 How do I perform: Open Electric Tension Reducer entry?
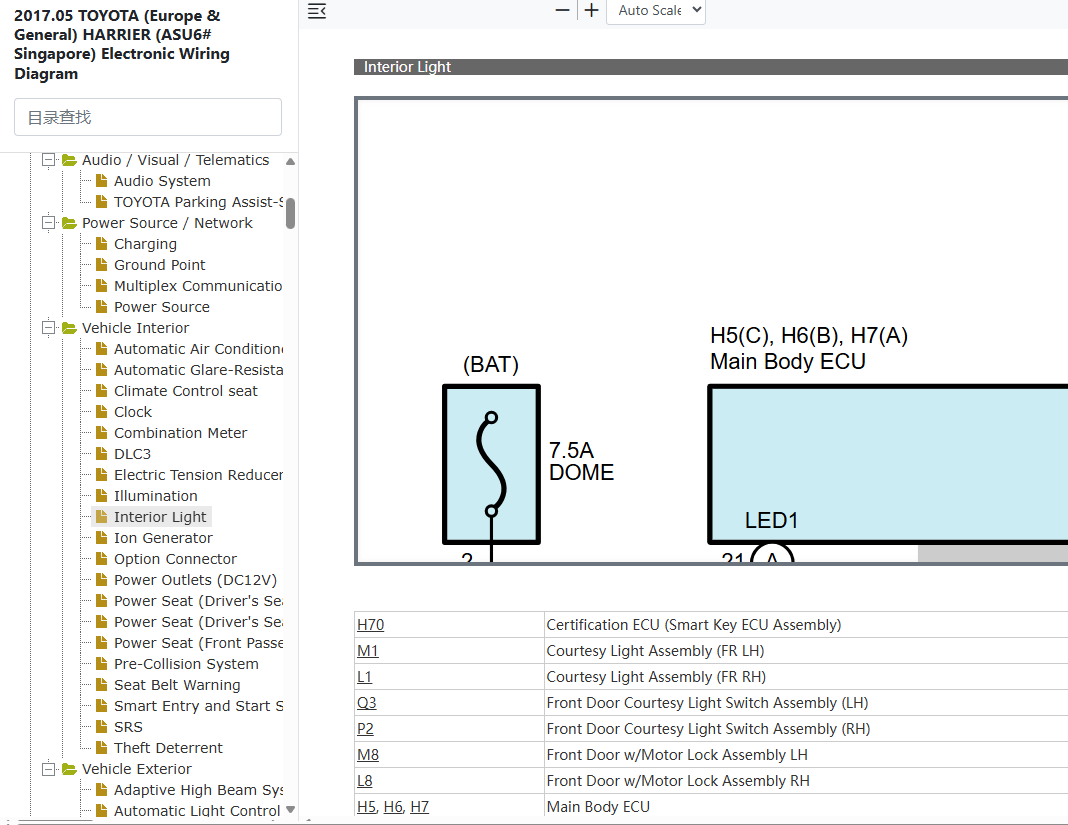(198, 475)
